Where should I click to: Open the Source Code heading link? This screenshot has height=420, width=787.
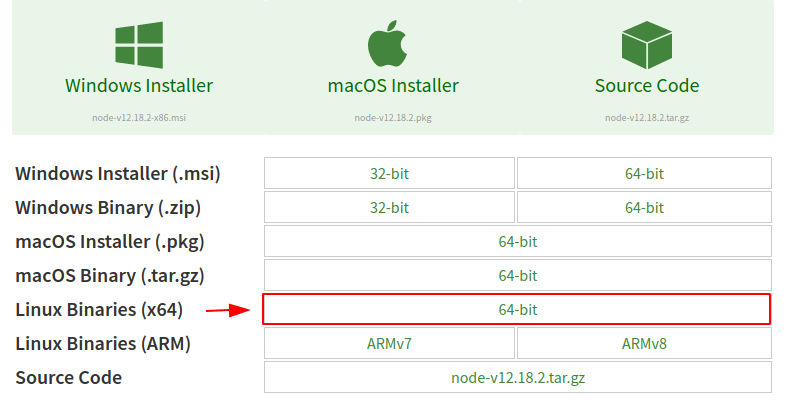[647, 86]
